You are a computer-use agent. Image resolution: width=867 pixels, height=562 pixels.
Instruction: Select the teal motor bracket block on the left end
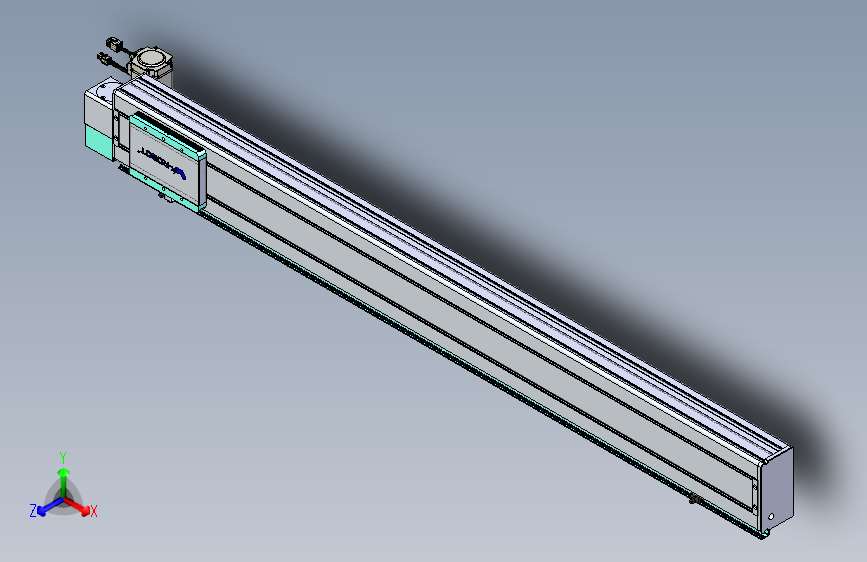[x=99, y=140]
